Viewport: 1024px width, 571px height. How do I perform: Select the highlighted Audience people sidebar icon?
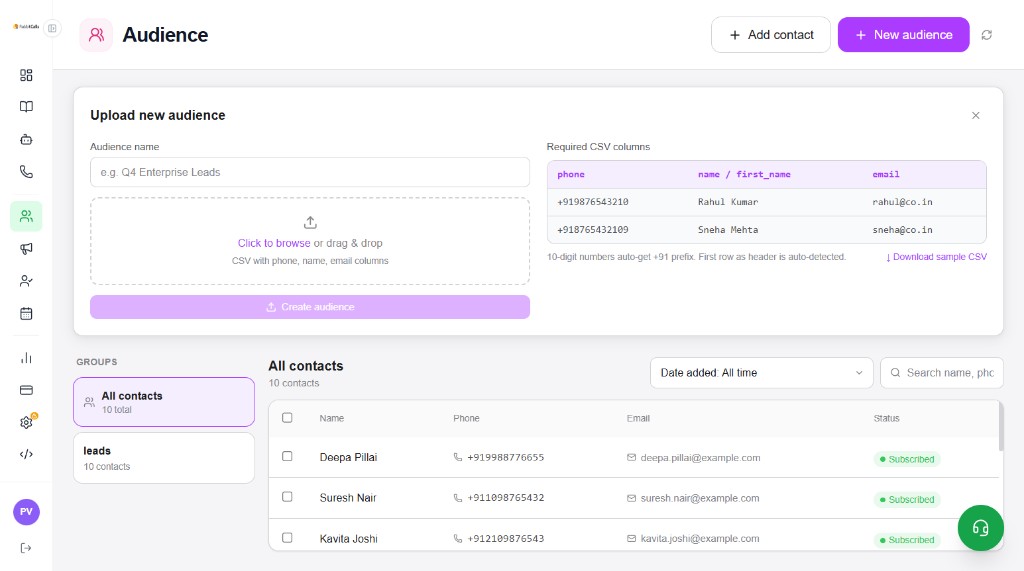(26, 216)
